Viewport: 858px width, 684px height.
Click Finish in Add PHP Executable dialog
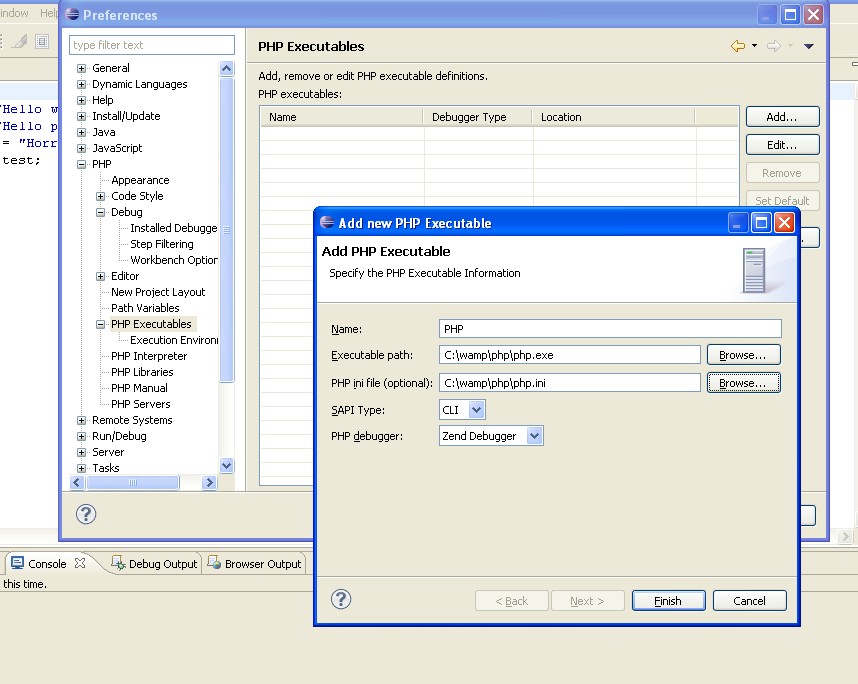668,601
